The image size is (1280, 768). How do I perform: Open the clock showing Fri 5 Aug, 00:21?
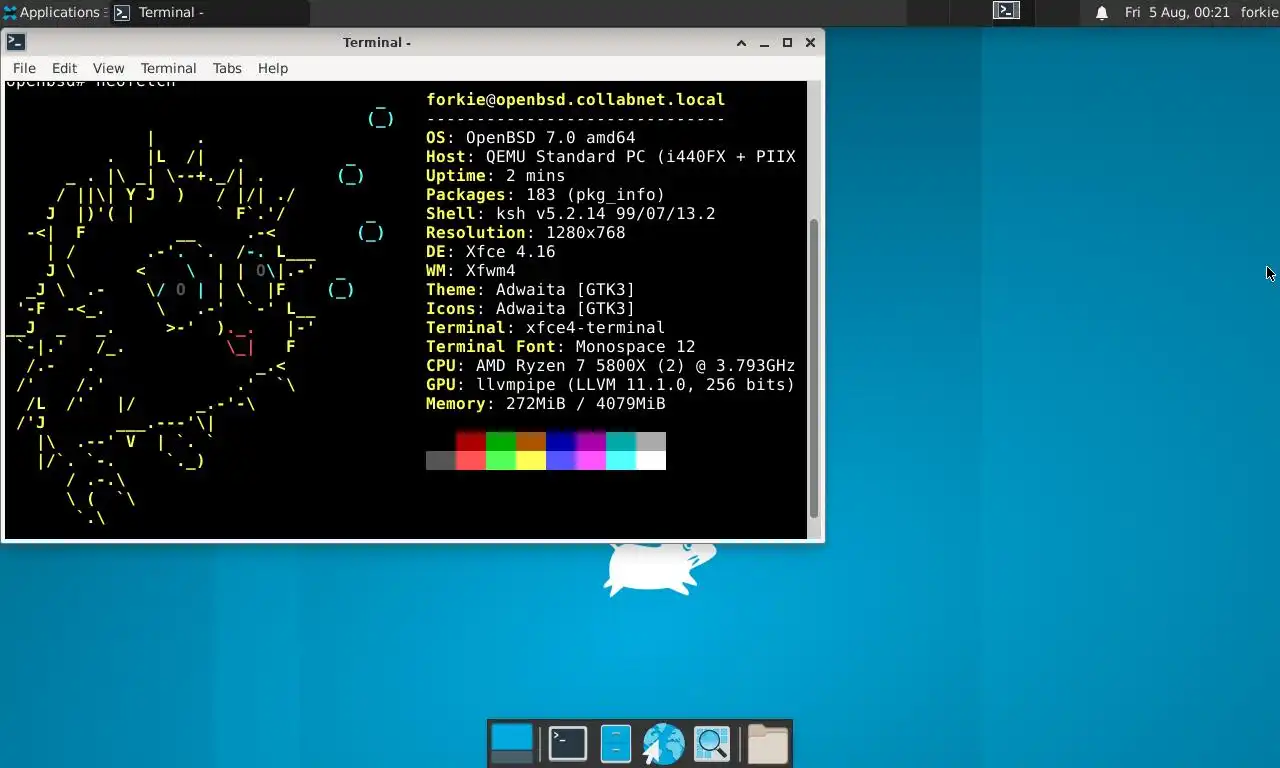coord(1177,13)
